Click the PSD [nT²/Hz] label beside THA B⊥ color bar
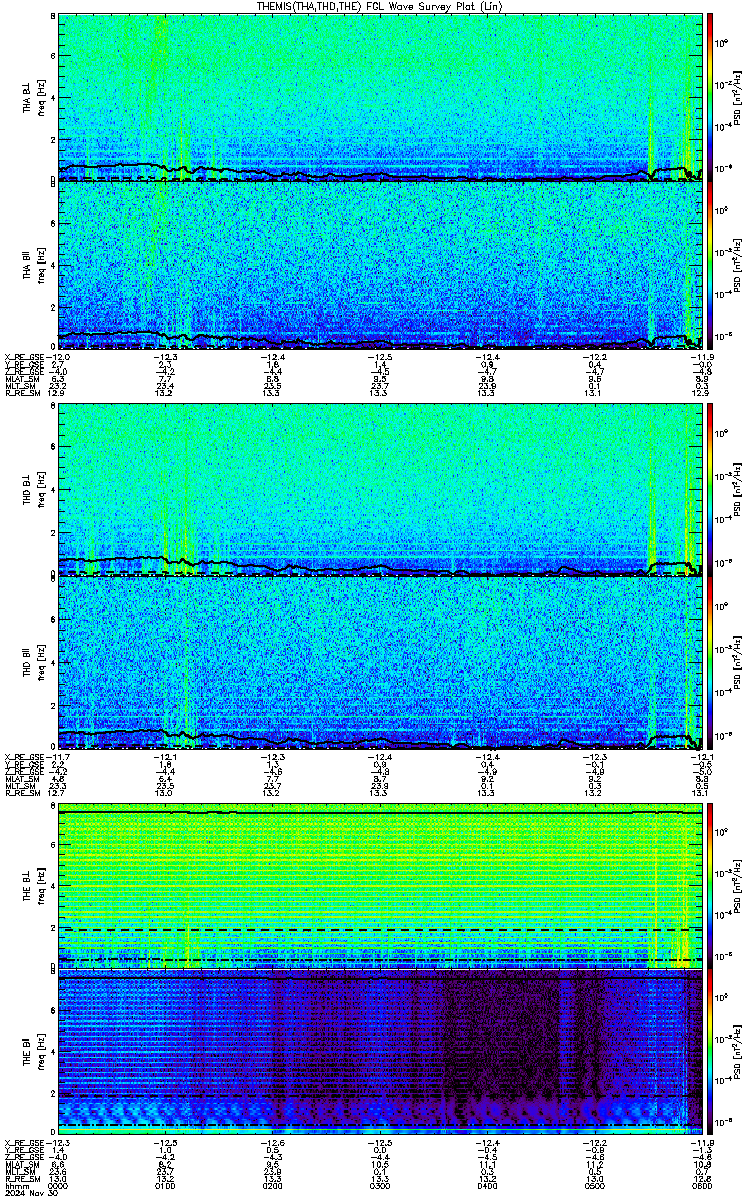 point(736,98)
